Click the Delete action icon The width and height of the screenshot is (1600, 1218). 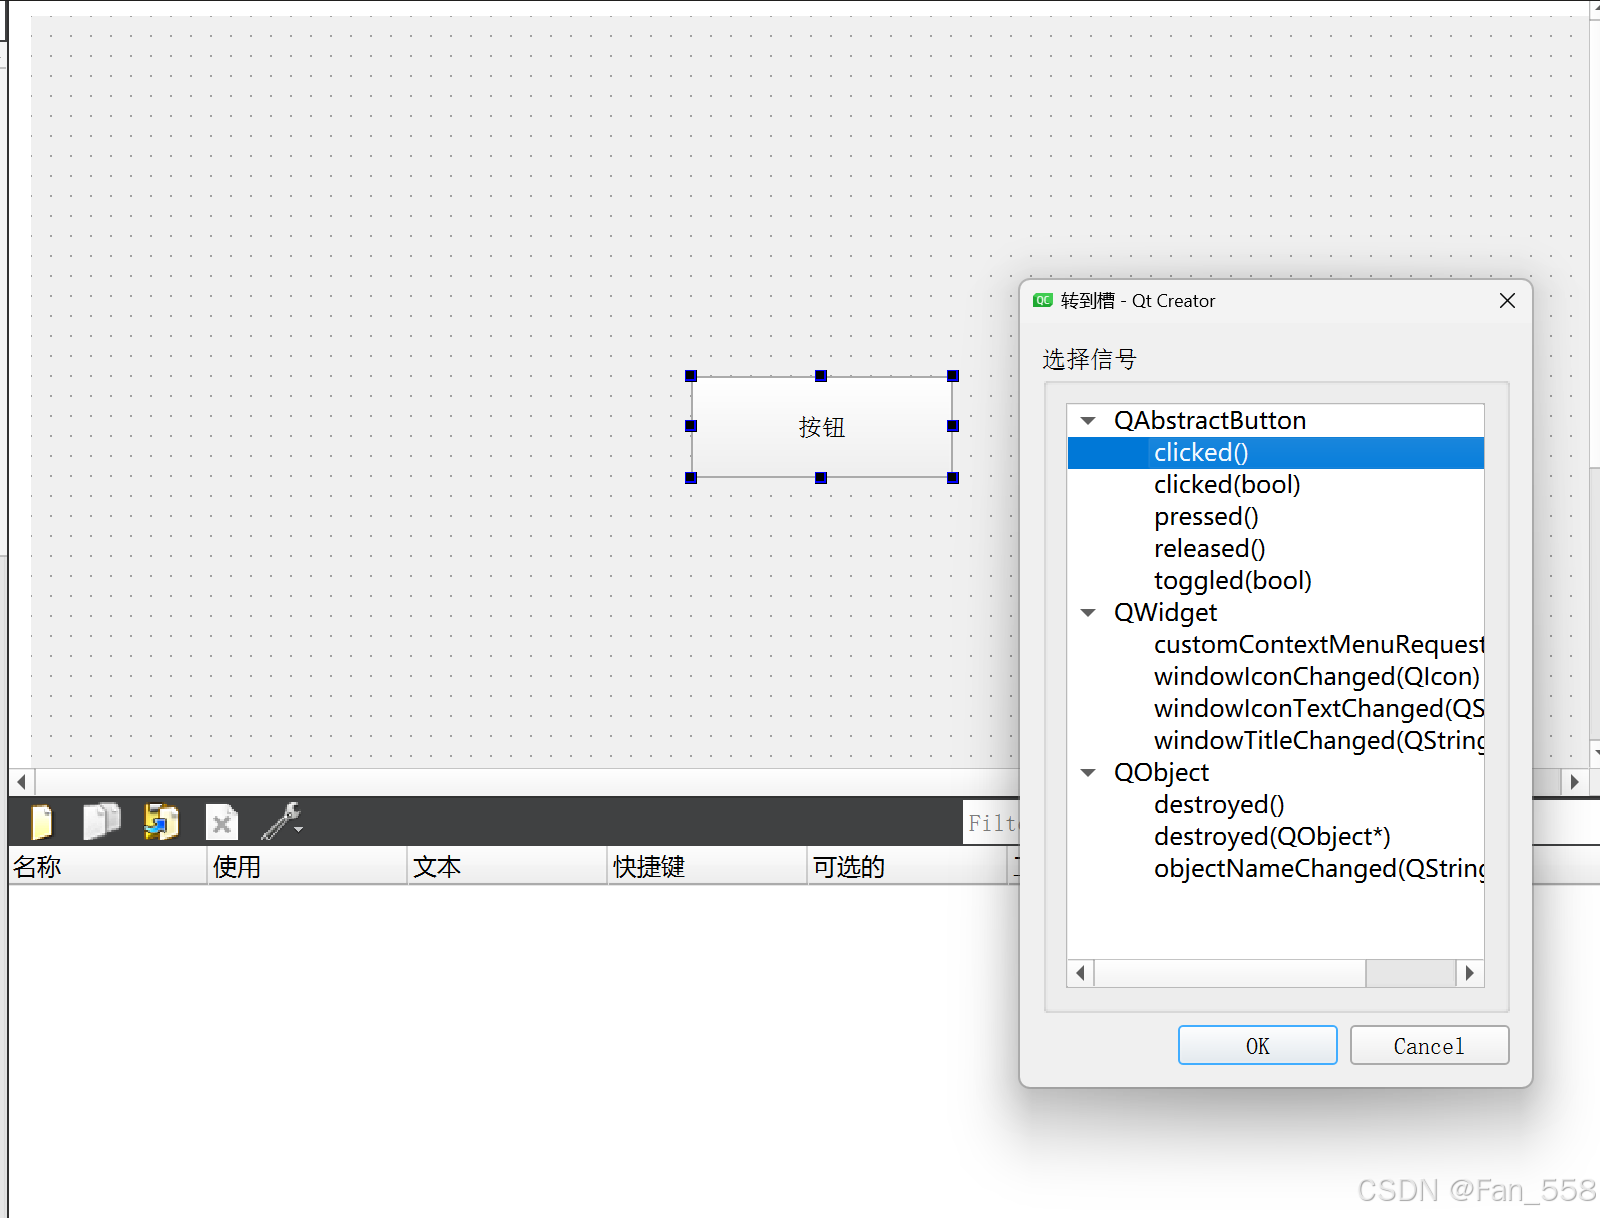(221, 822)
